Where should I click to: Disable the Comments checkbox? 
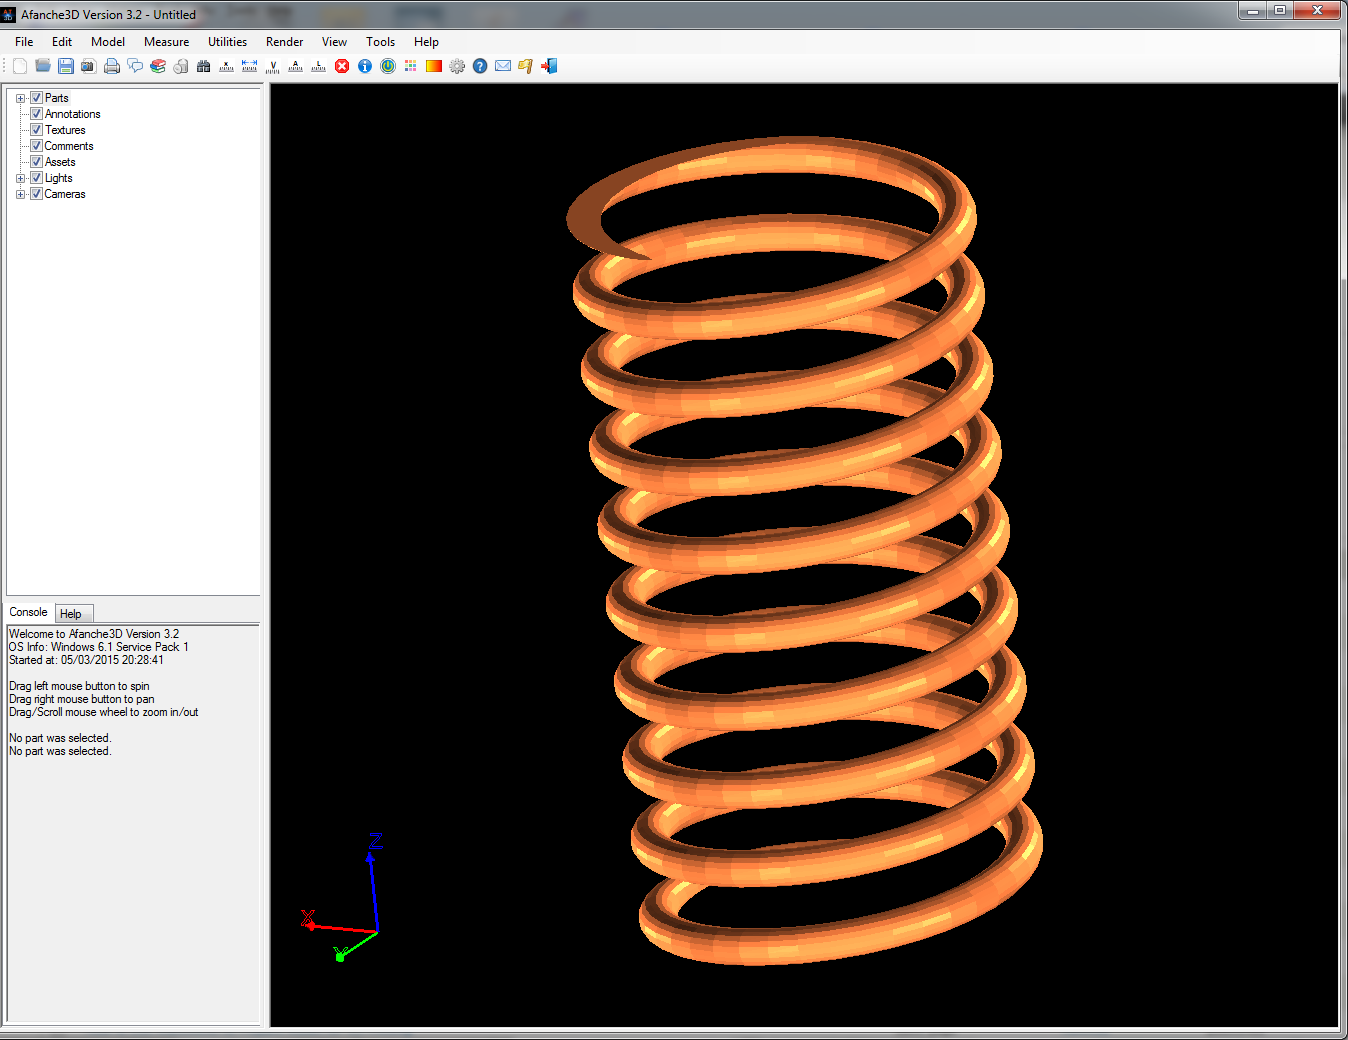click(x=36, y=146)
